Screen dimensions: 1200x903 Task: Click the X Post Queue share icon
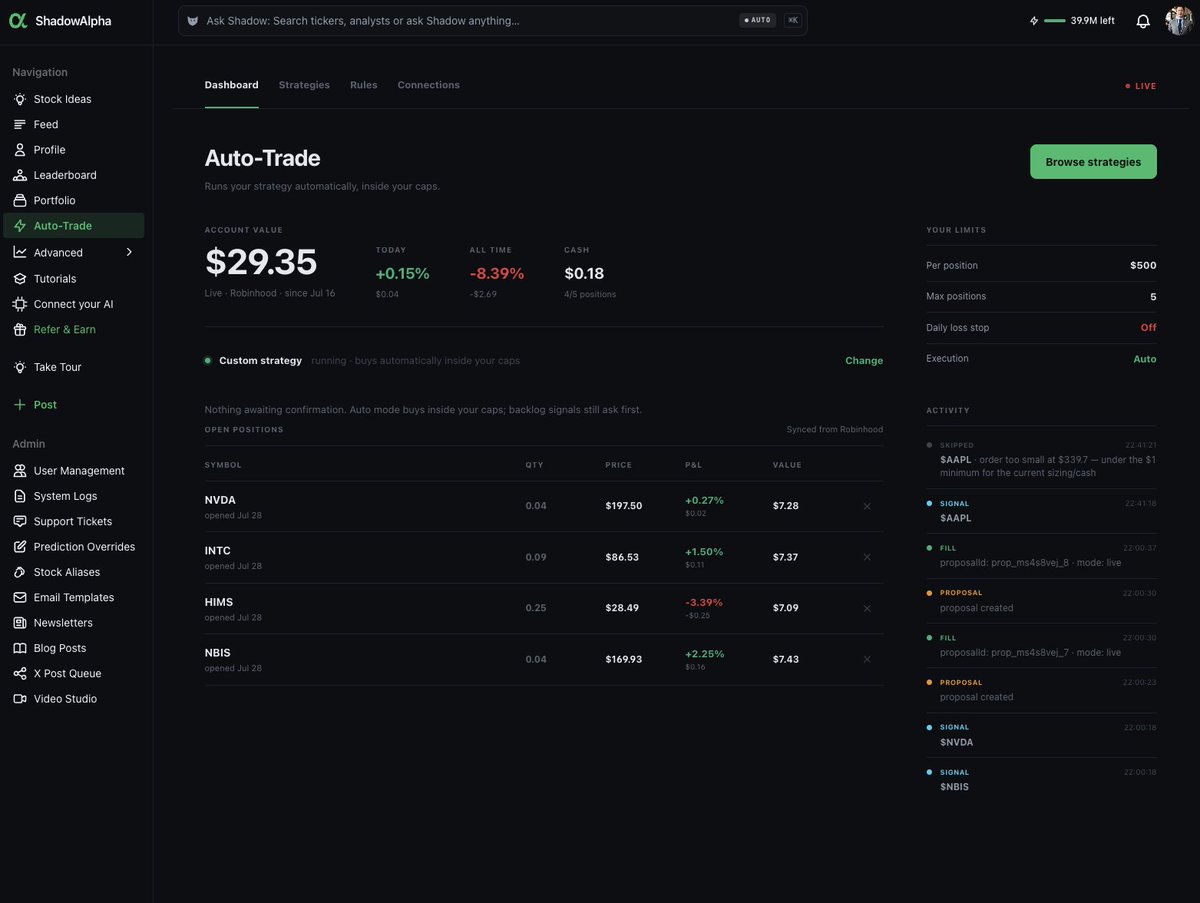coord(20,674)
